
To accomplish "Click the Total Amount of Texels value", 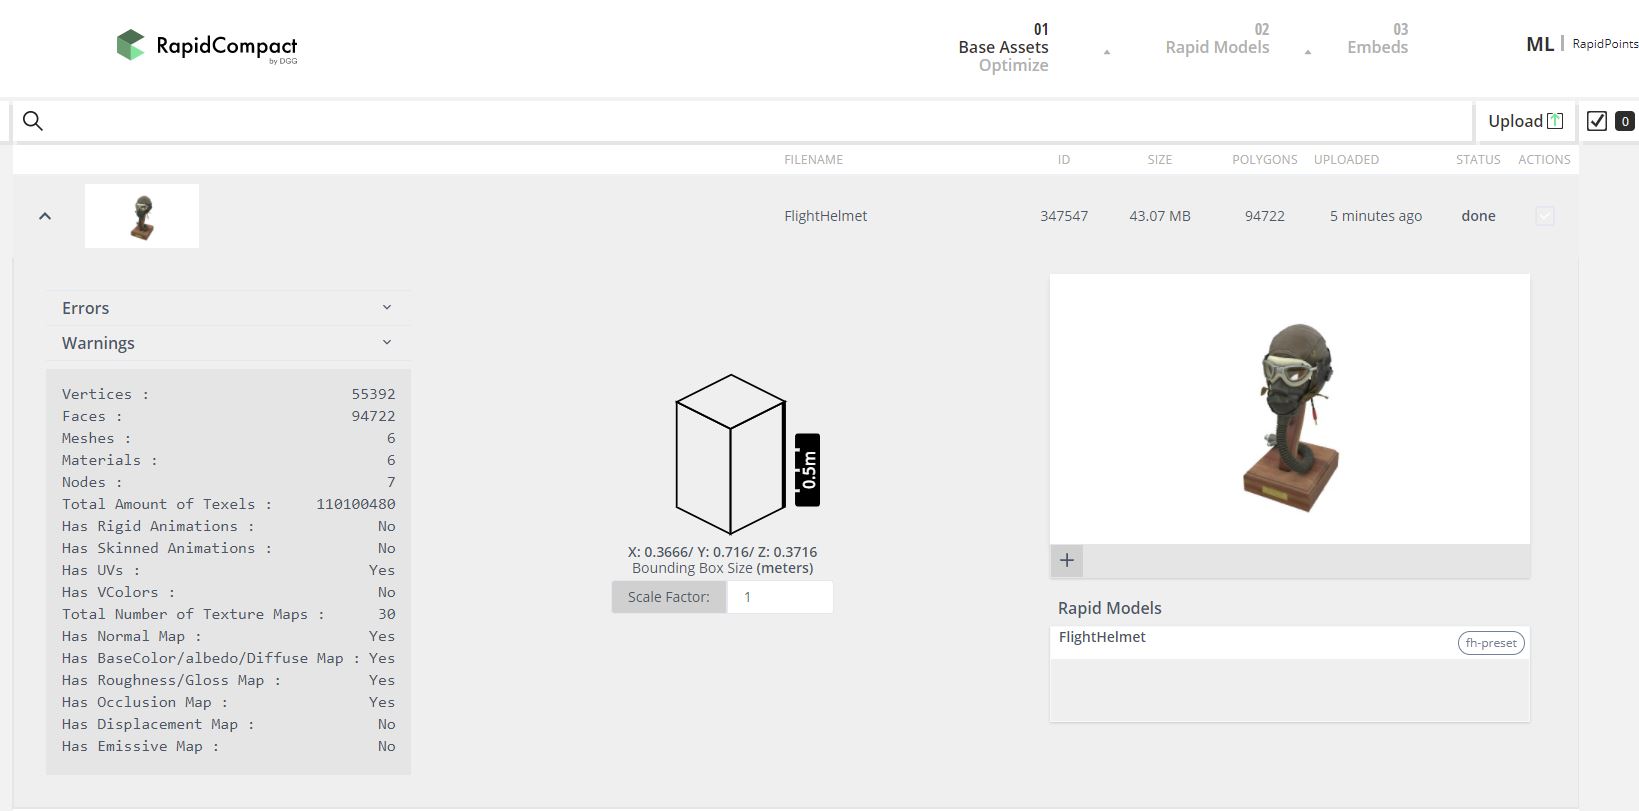I will [356, 504].
